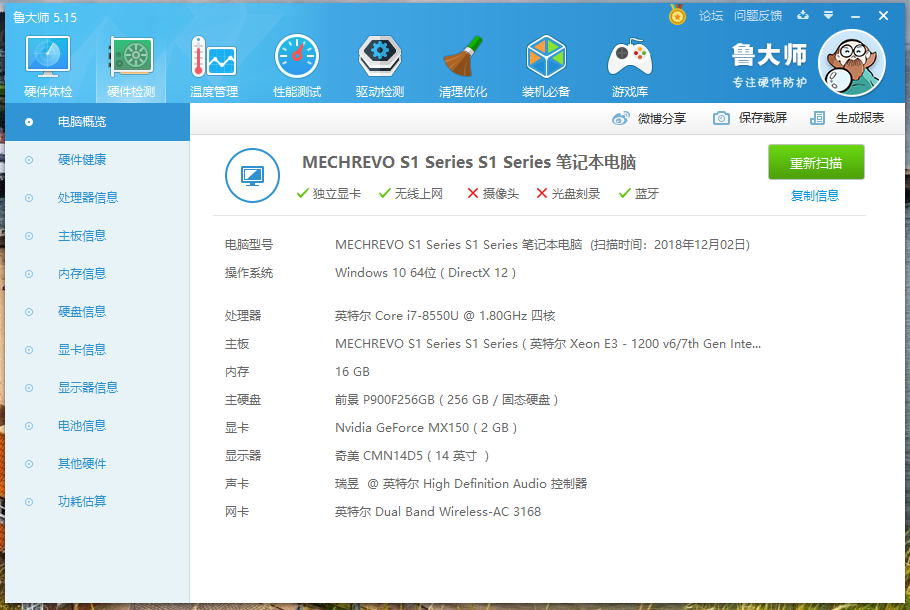Click the P900F256GB disk value
Screen dimensions: 910x610
point(446,400)
